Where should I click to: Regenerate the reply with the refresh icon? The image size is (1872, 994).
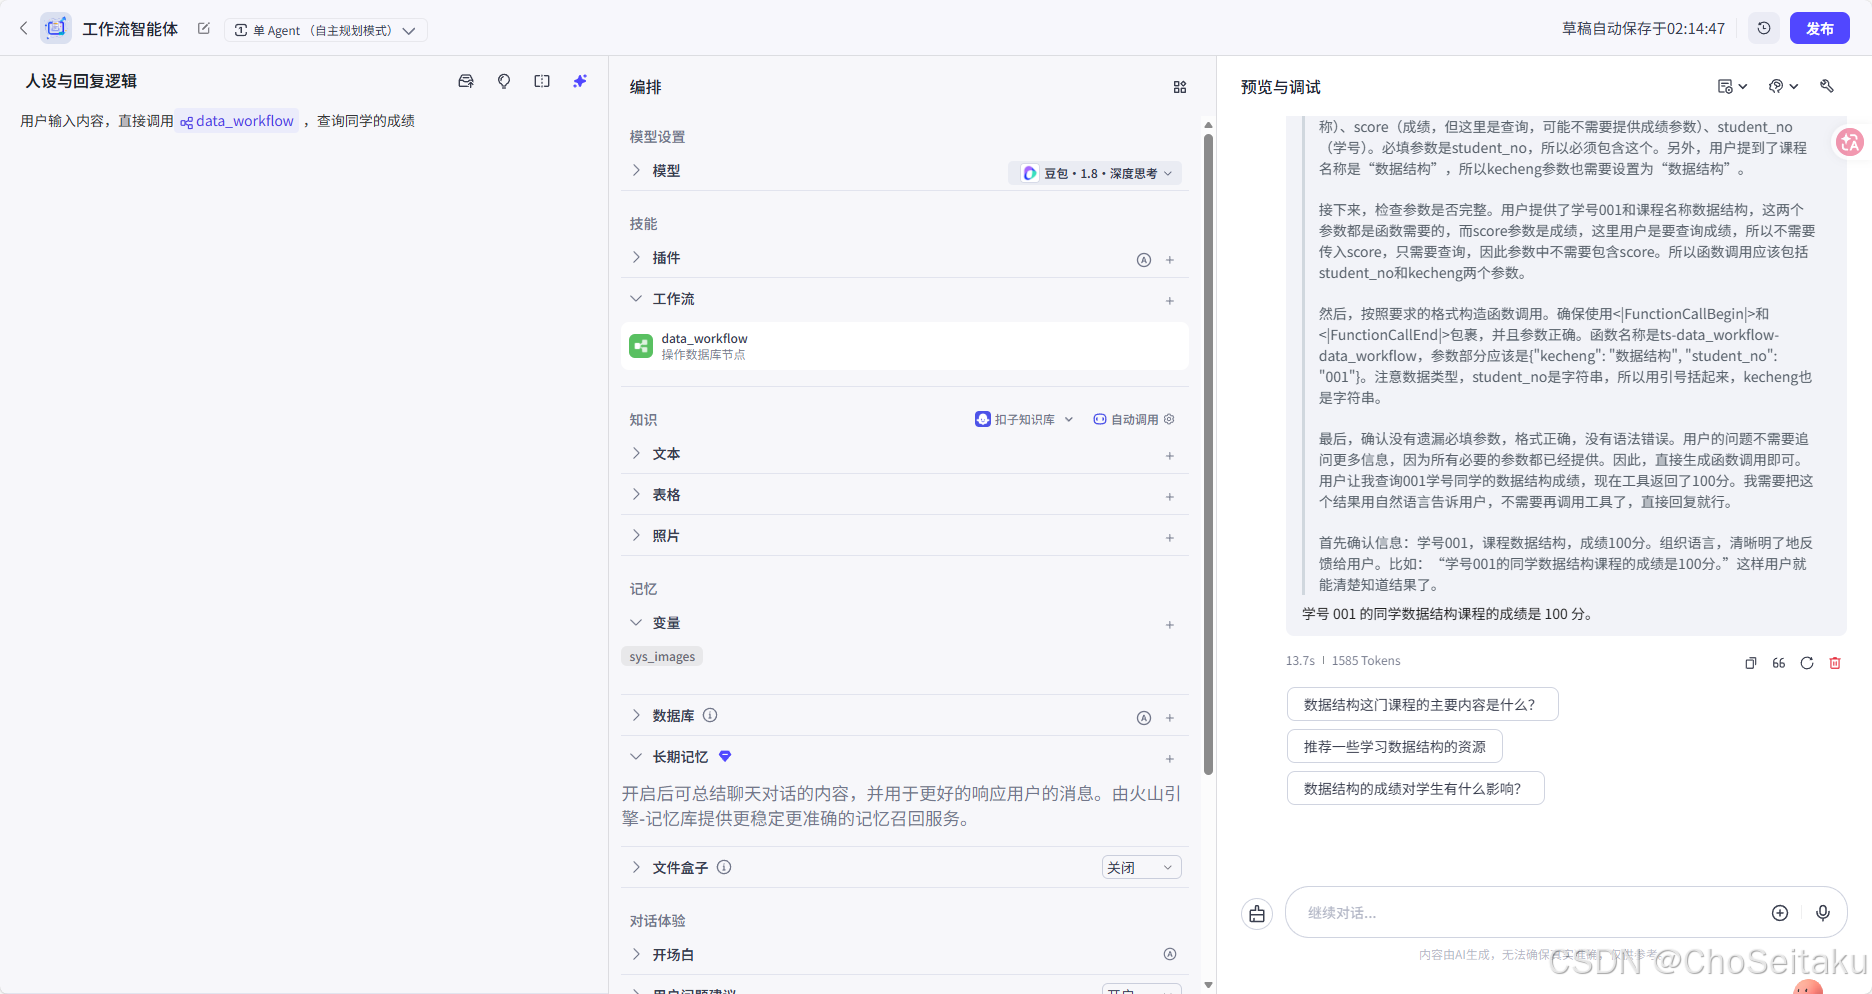coord(1807,663)
